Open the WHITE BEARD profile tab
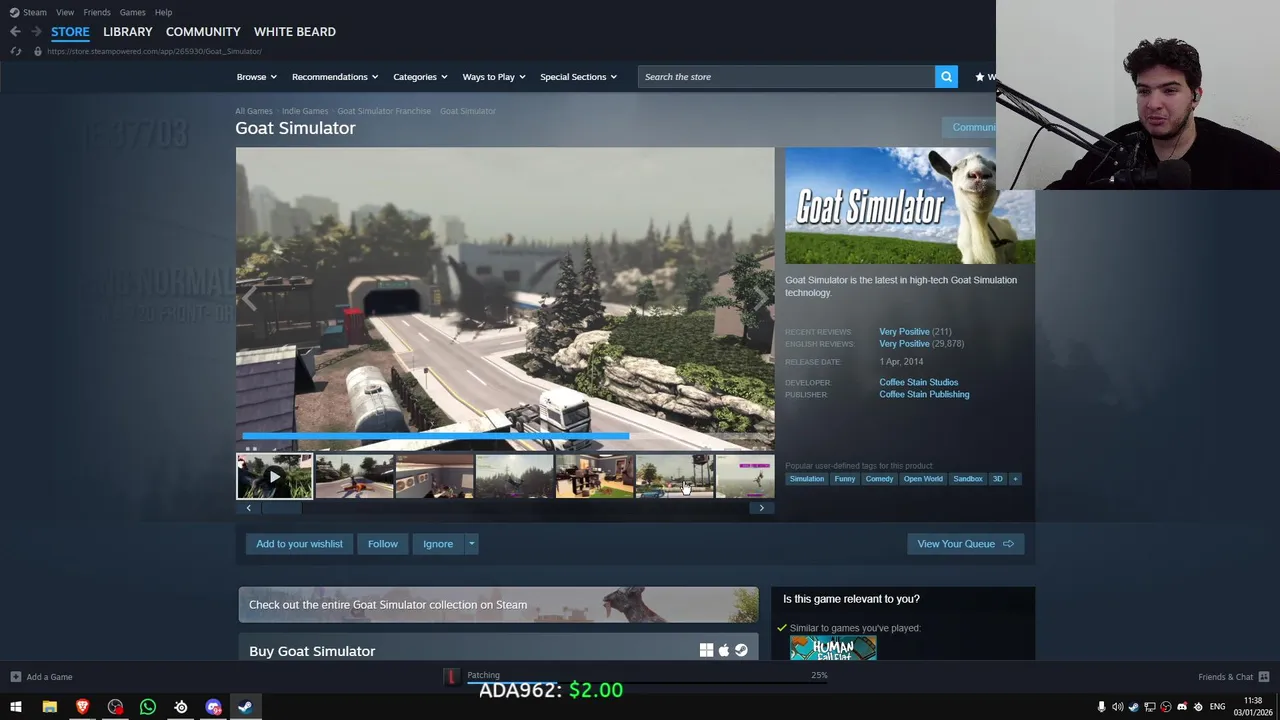Viewport: 1280px width, 720px height. (x=295, y=32)
